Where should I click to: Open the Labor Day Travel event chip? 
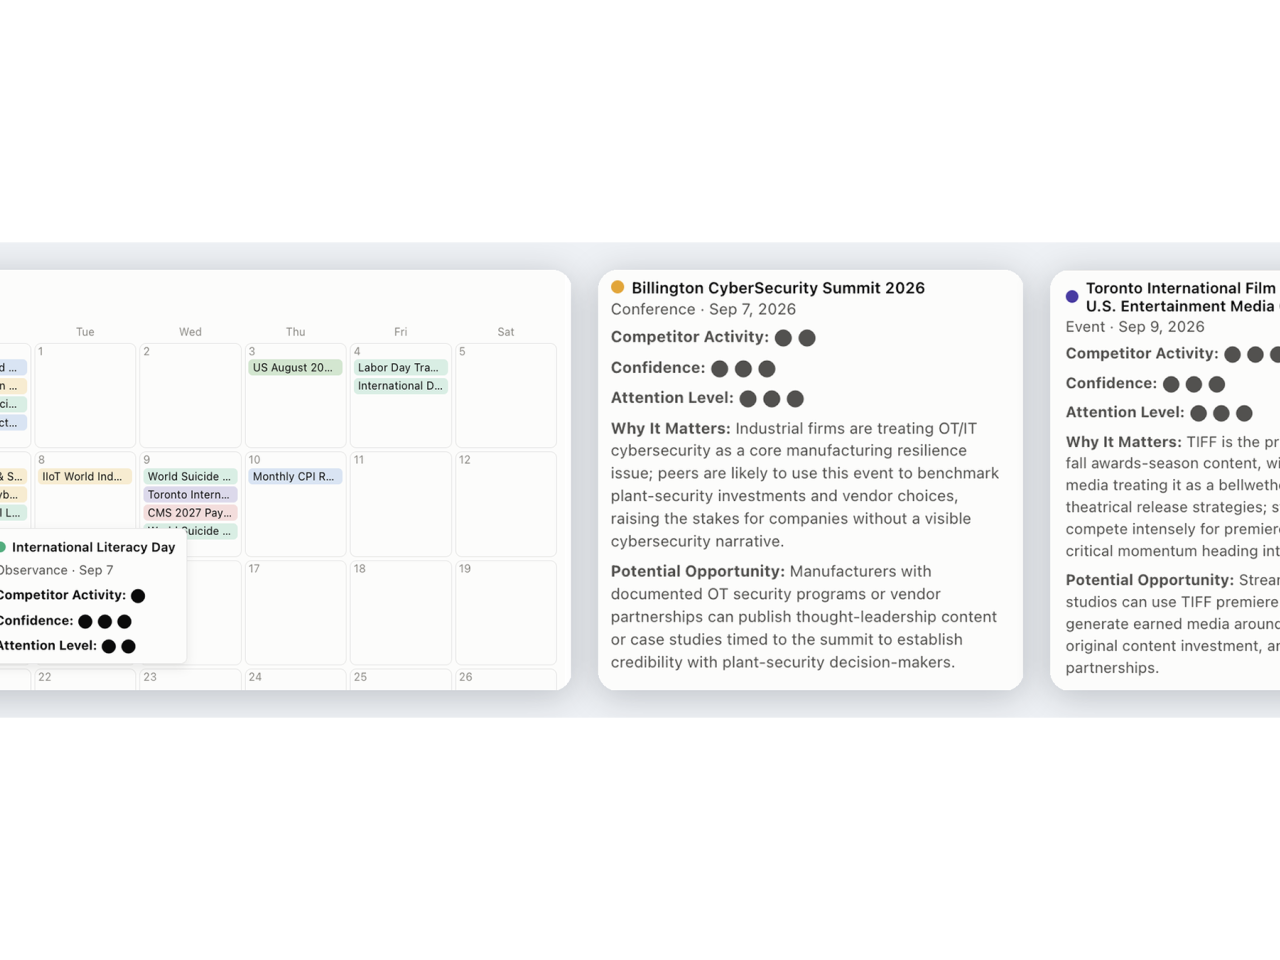400,368
